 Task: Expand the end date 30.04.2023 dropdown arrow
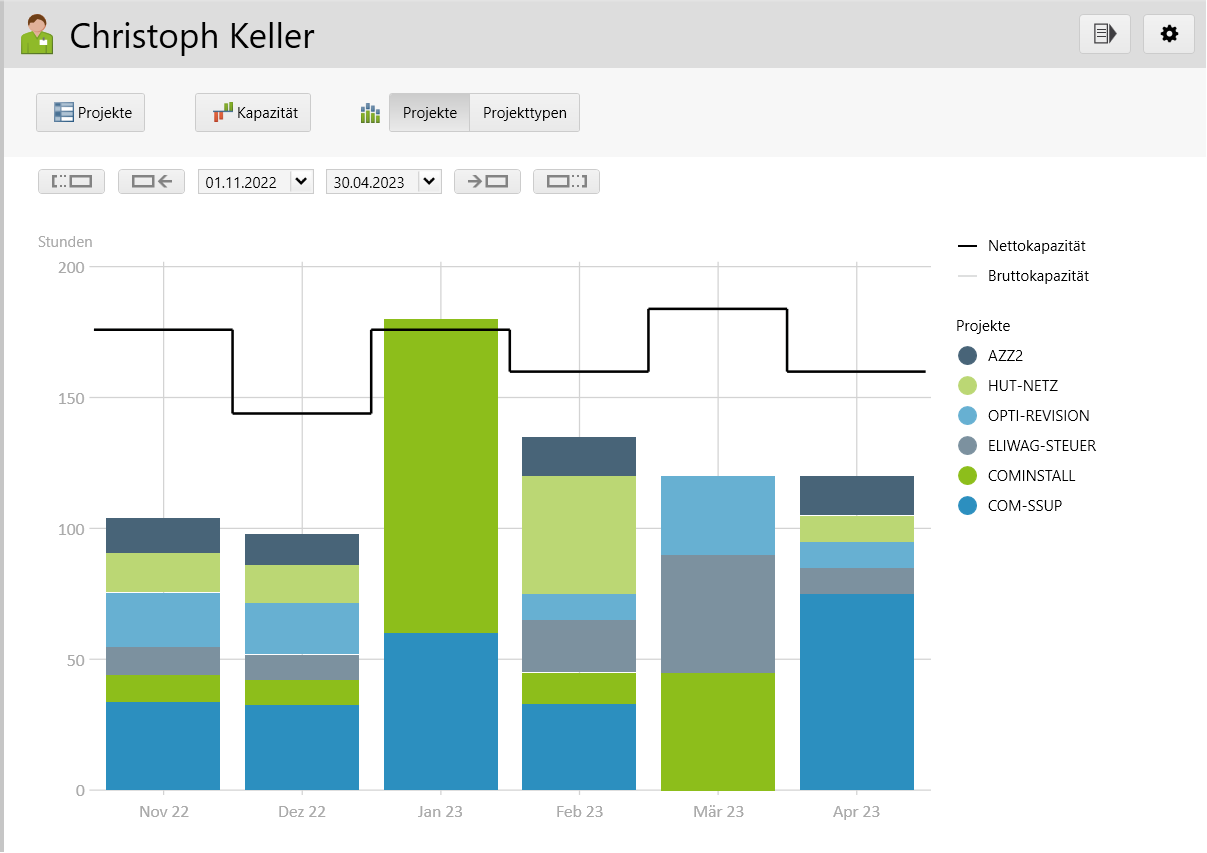[x=429, y=182]
